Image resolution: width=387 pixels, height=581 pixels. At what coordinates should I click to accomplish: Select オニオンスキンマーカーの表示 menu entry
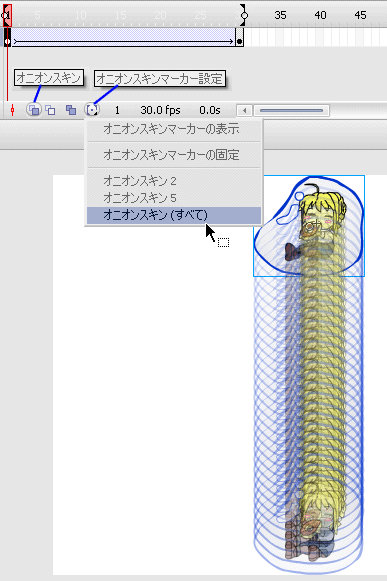click(174, 129)
